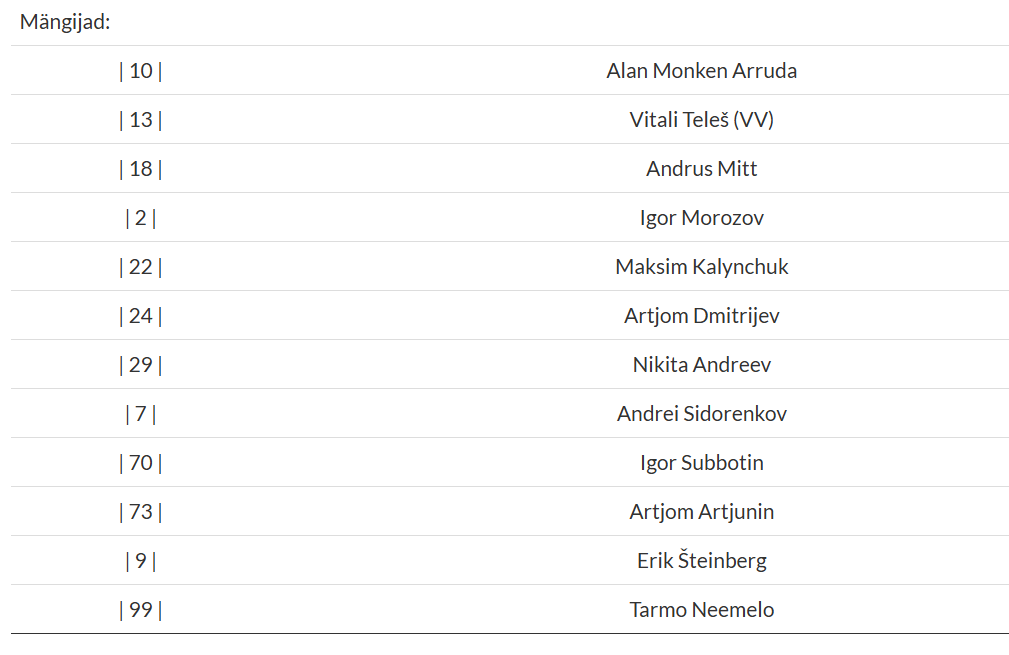
Task: Click jersey number 10
Action: pyautogui.click(x=141, y=71)
